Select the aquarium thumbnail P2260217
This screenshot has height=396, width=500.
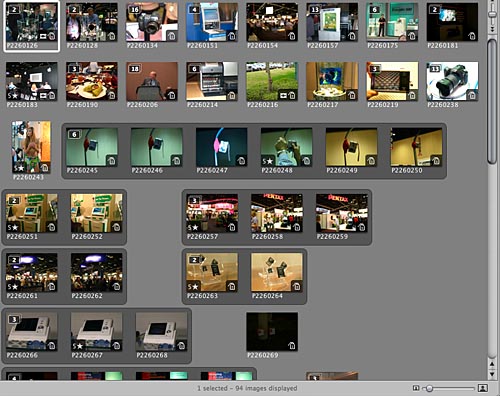point(332,81)
